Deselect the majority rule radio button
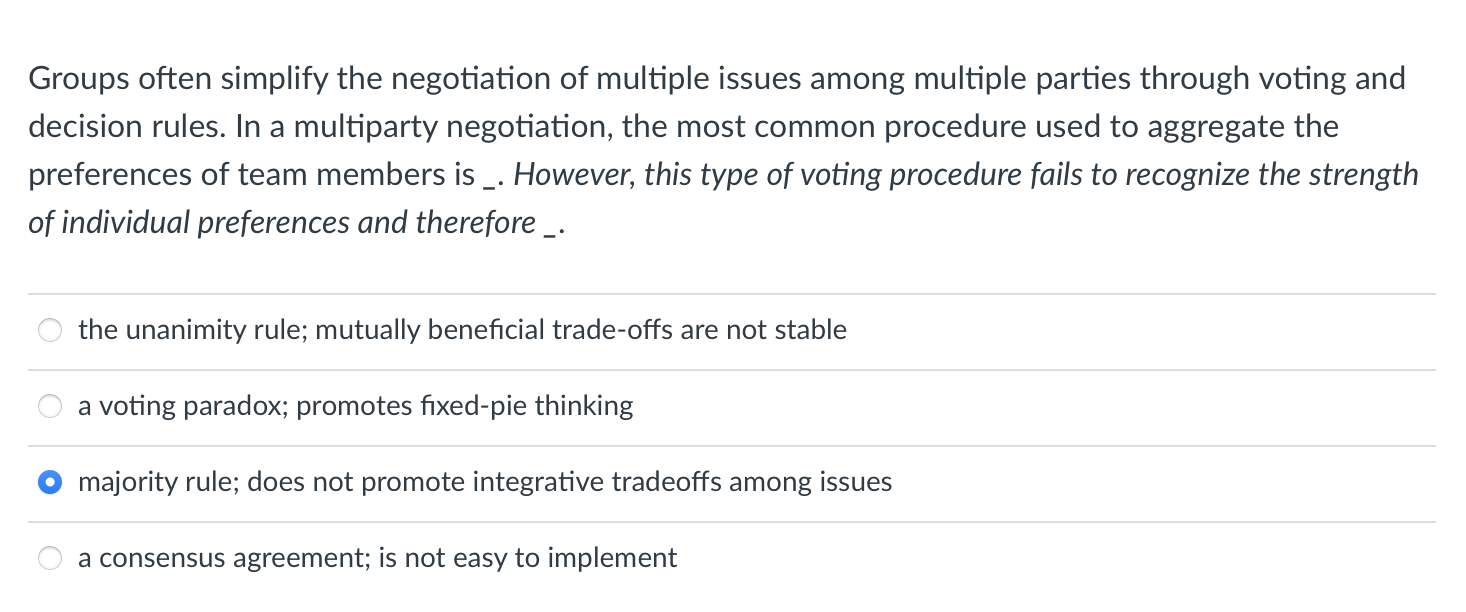Image resolution: width=1466 pixels, height=612 pixels. pyautogui.click(x=50, y=481)
